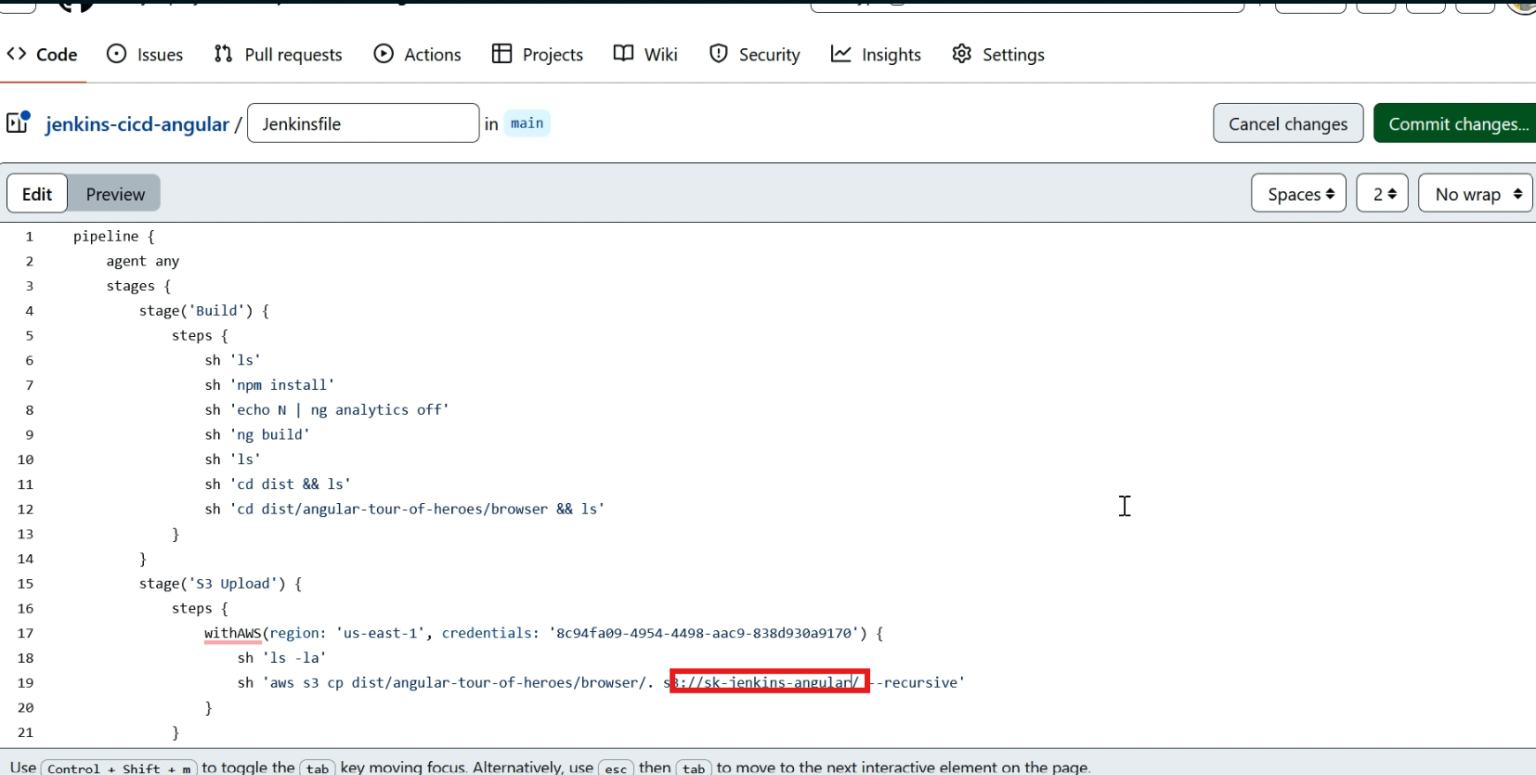Open the No wrap dropdown
1536x775 pixels.
click(1474, 193)
